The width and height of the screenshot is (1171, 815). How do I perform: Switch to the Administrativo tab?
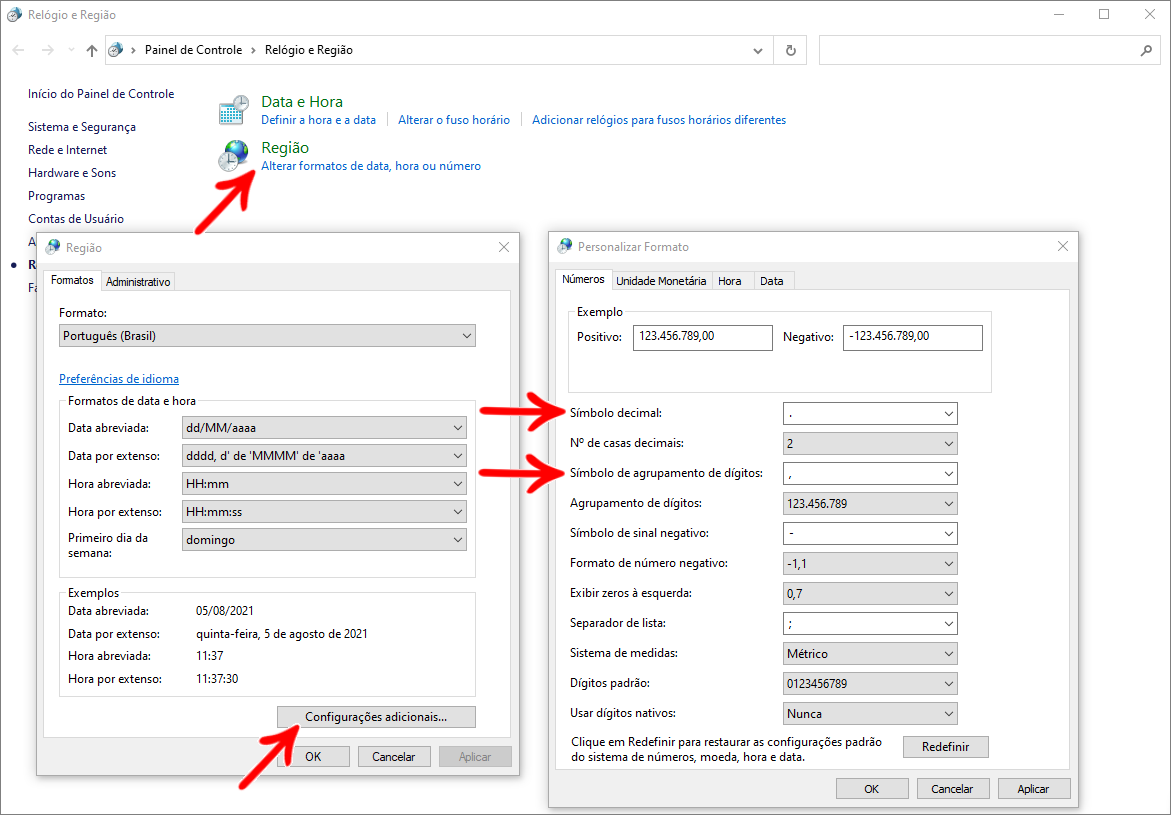click(138, 282)
